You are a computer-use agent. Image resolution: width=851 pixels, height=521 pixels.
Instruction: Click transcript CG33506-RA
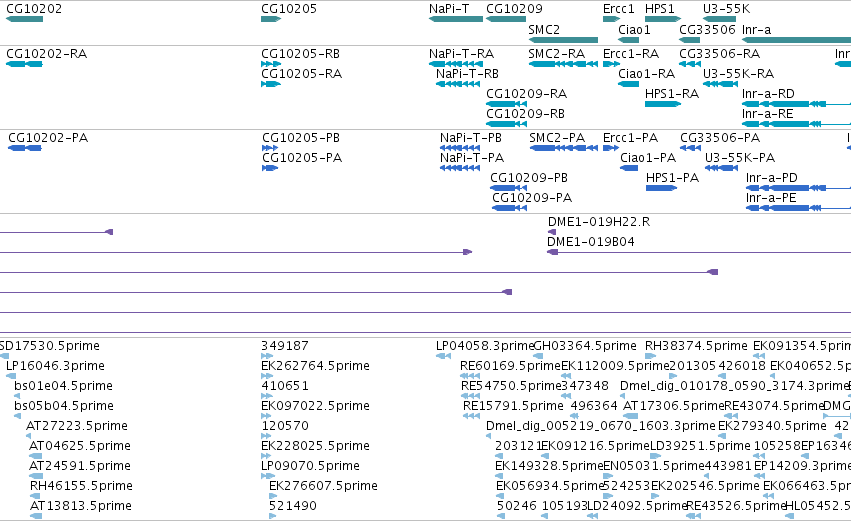720,54
